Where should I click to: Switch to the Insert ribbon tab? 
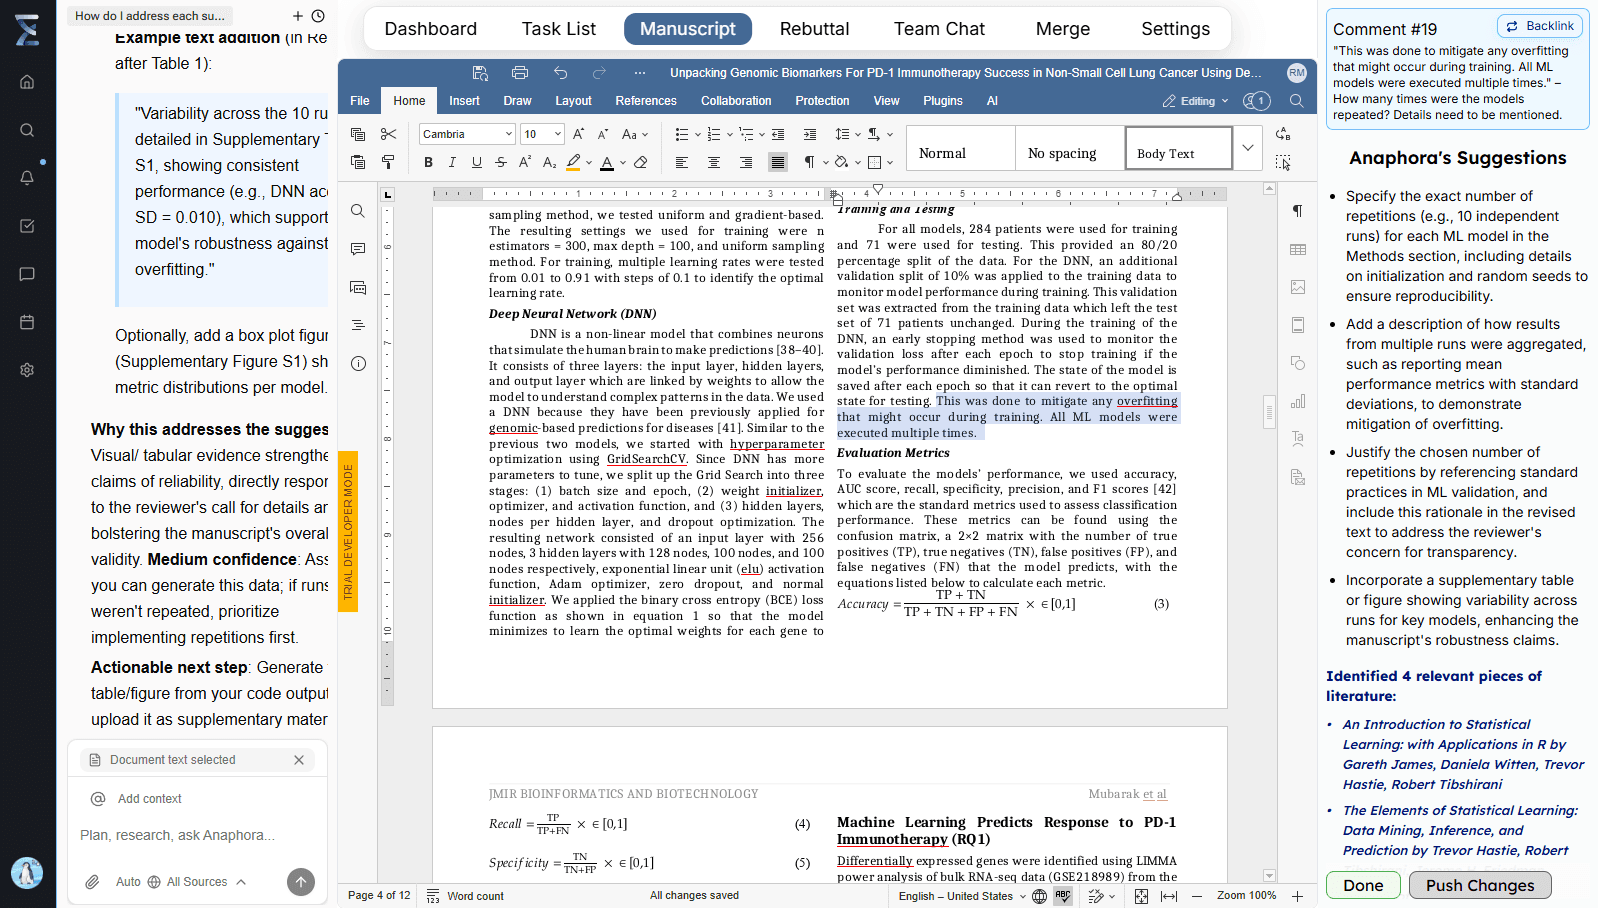pos(464,101)
